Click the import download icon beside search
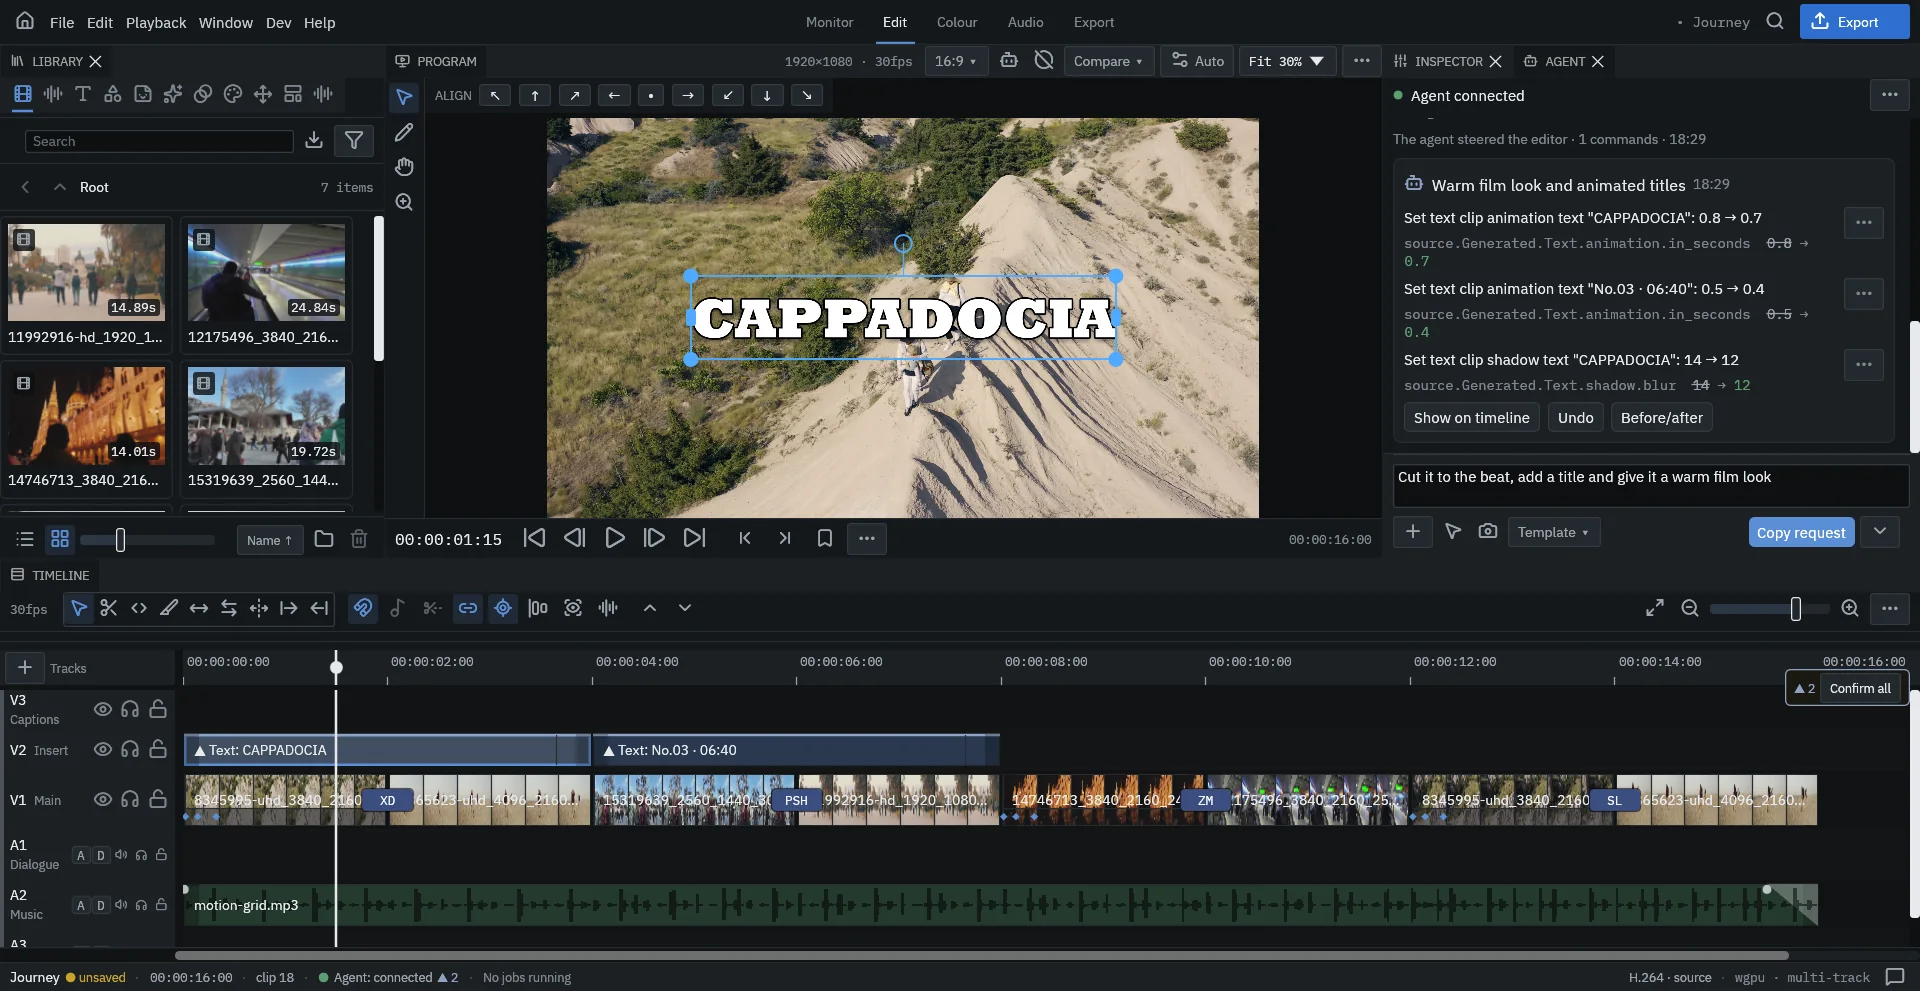The image size is (1920, 991). 314,140
